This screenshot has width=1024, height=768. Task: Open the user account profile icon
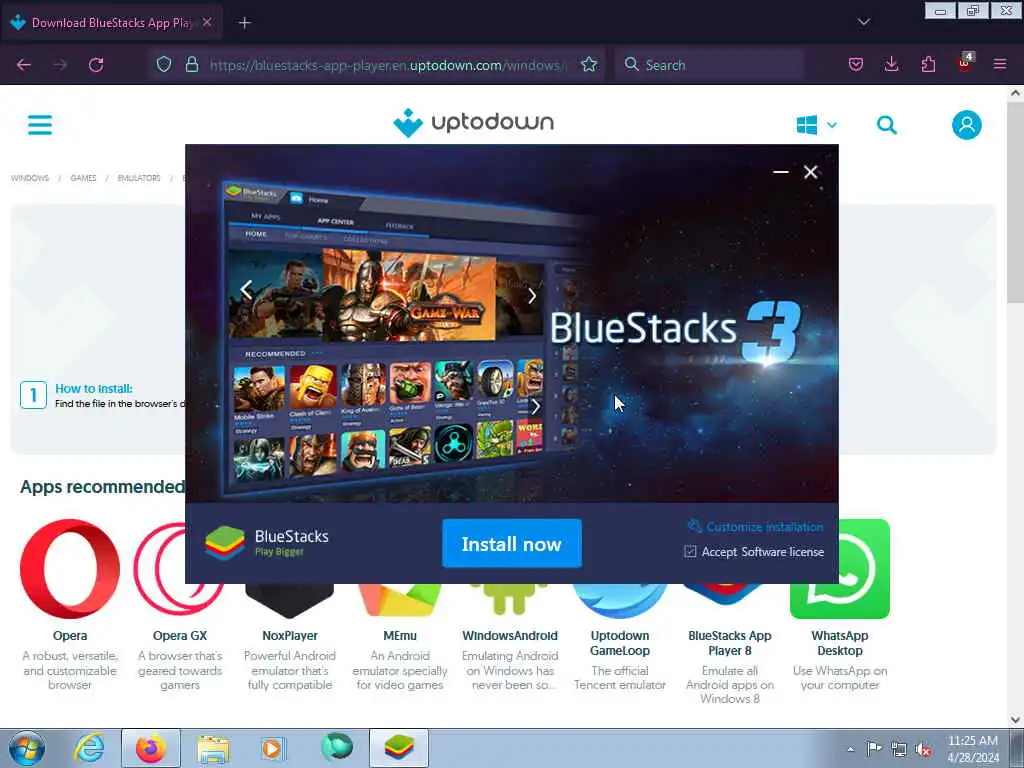pos(967,125)
